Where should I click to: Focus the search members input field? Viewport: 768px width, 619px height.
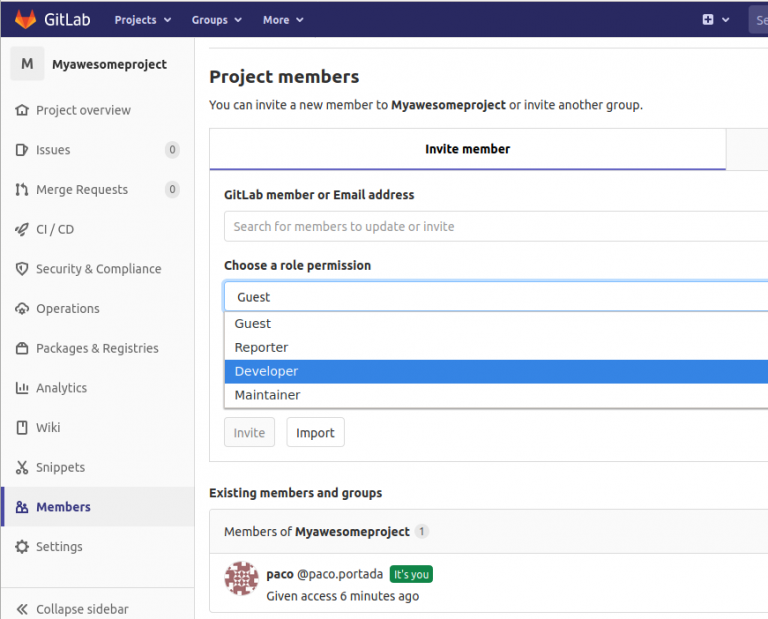coord(496,226)
